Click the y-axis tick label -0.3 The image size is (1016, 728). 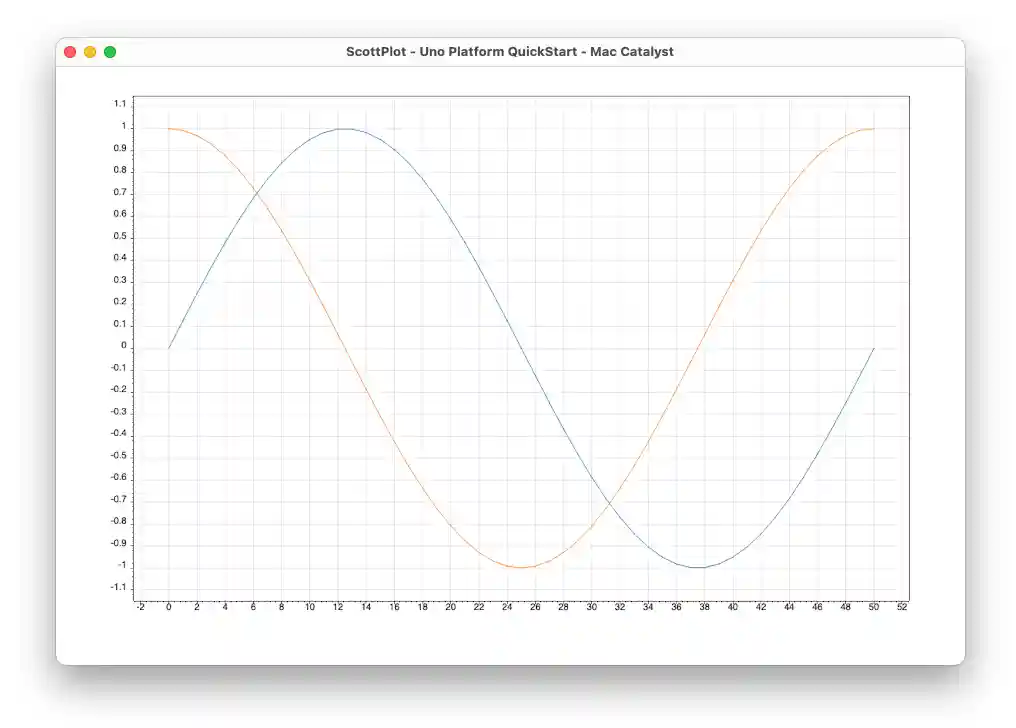(119, 411)
